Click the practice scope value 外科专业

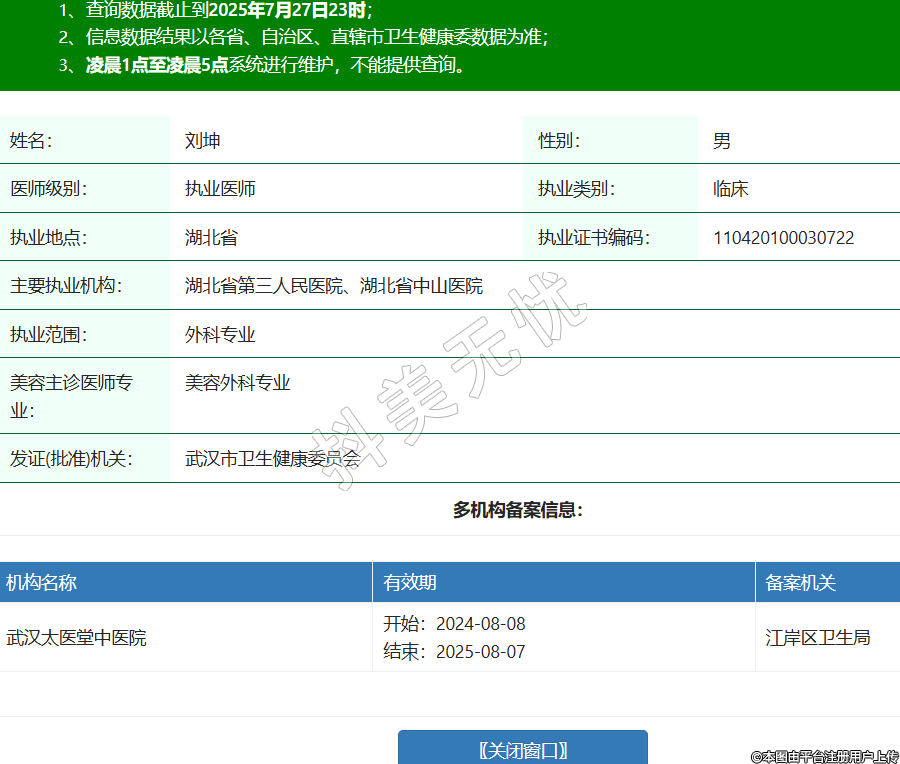(220, 334)
